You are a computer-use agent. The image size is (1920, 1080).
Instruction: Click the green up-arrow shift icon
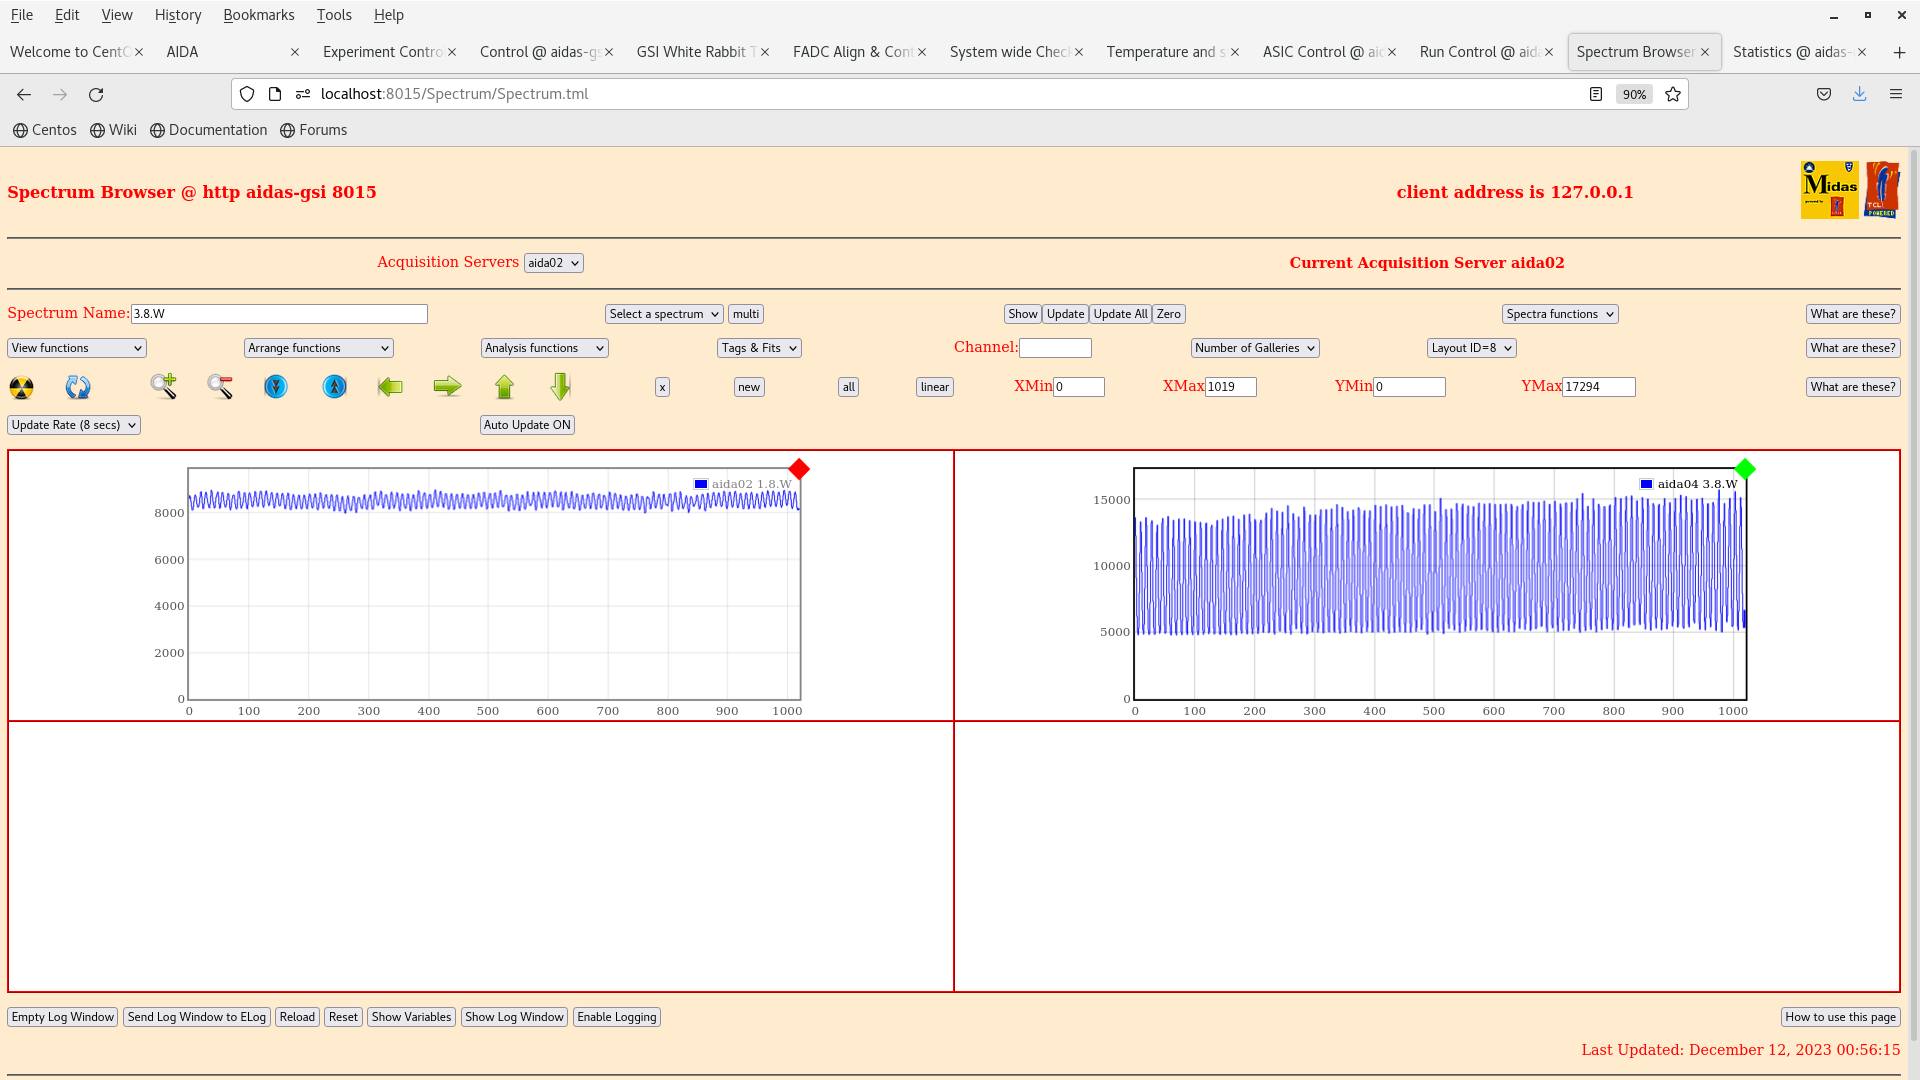tap(505, 387)
